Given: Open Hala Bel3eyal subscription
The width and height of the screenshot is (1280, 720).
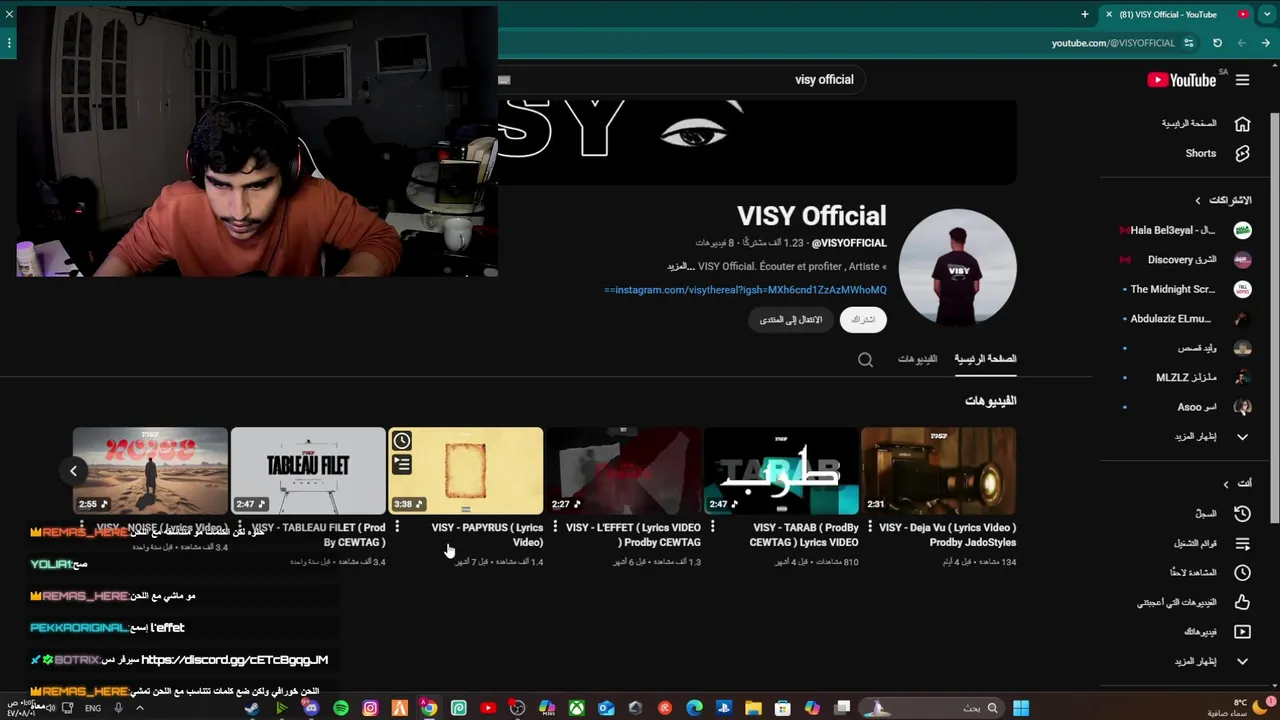Looking at the screenshot, I should (1186, 230).
